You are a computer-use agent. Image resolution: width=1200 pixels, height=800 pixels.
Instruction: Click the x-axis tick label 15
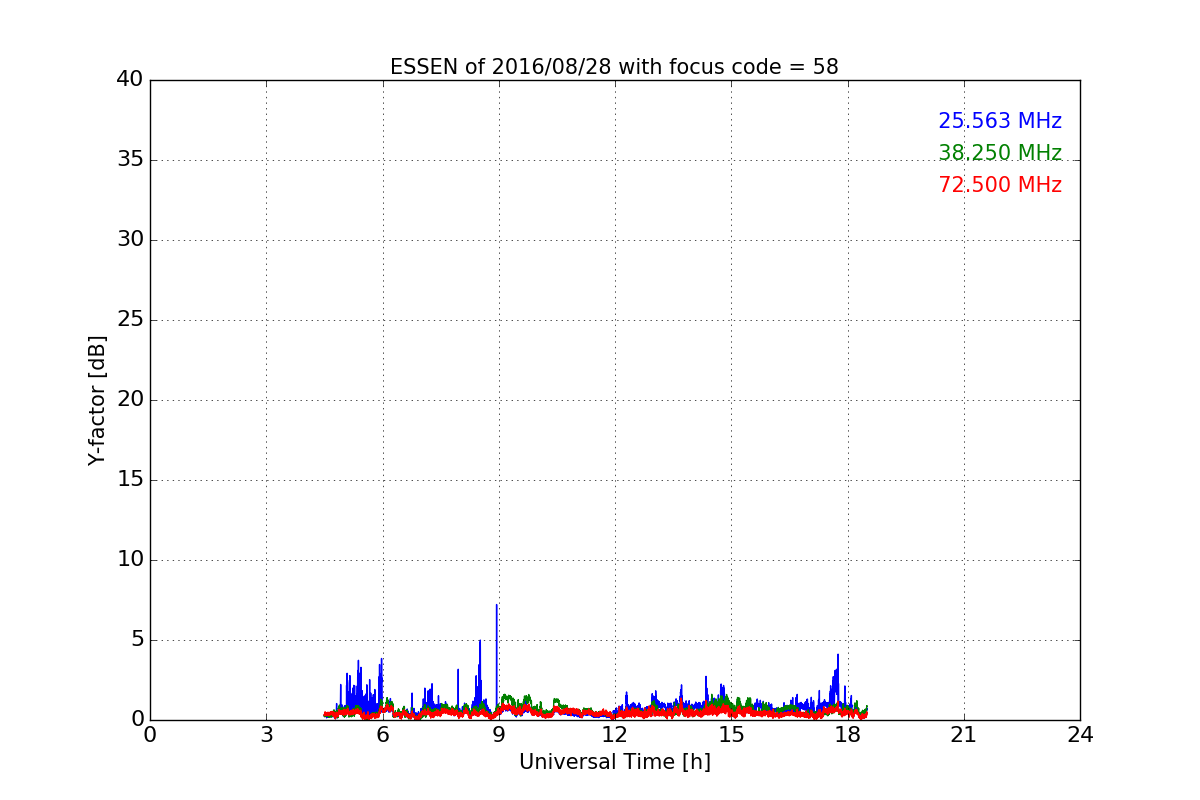(731, 735)
